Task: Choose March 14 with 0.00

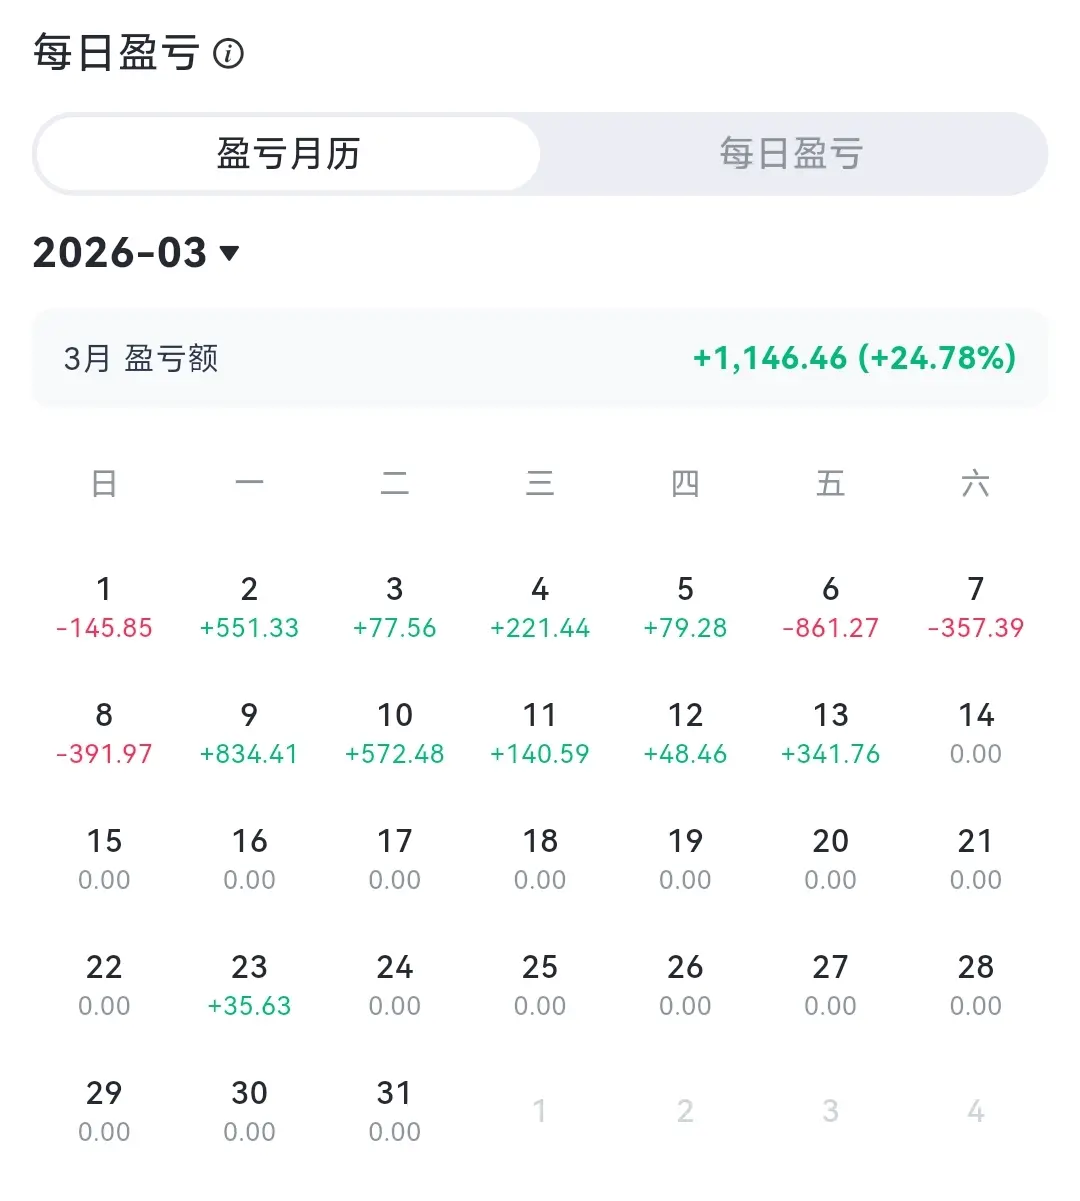Action: [975, 734]
